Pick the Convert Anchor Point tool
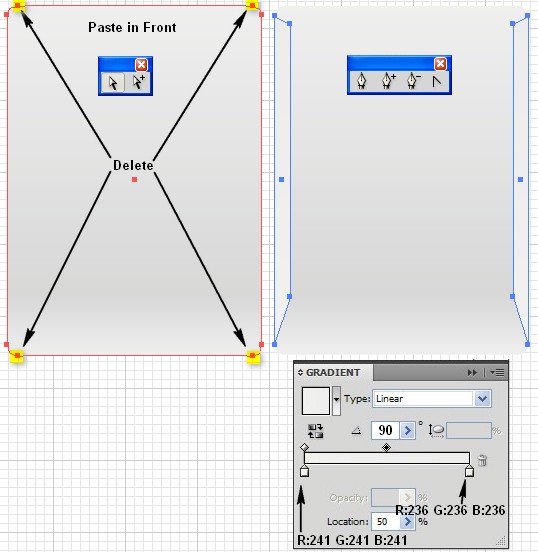538x552 pixels. [437, 81]
